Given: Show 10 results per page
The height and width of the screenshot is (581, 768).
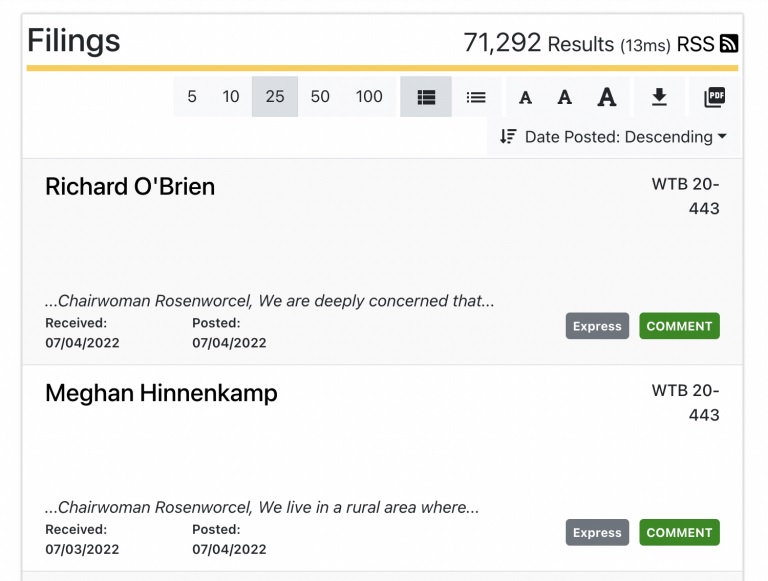Looking at the screenshot, I should [x=231, y=97].
